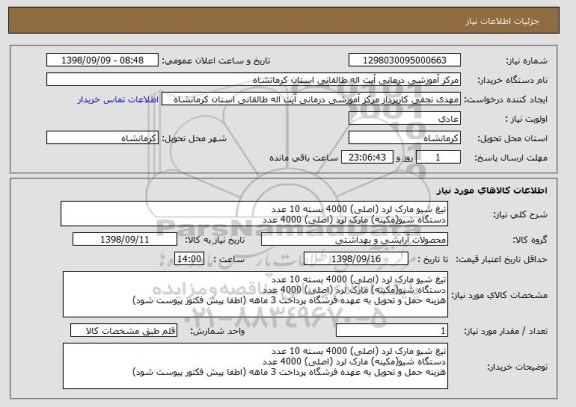Click the label 'اولویت نیاز :'
Screen dimensions: 576x407
tap(526, 119)
